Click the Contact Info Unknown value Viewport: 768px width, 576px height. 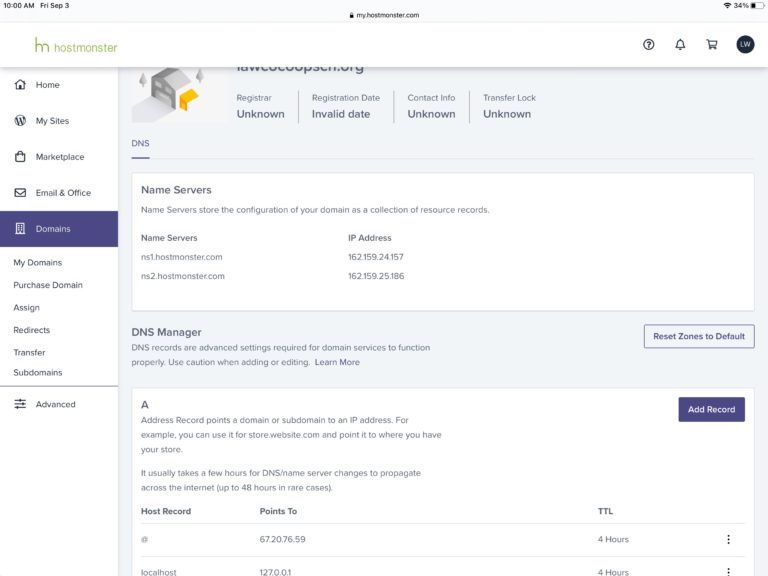tap(432, 114)
